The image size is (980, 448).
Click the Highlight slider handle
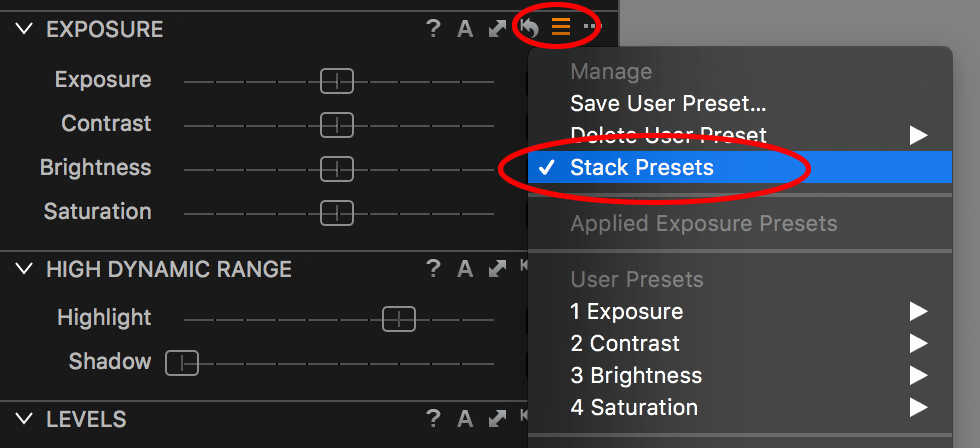(x=399, y=320)
